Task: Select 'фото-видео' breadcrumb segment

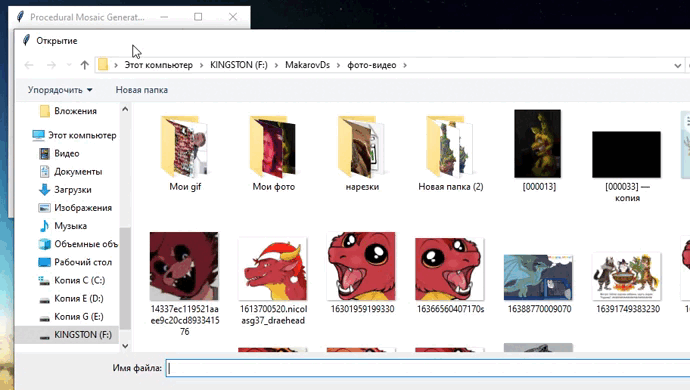Action: pyautogui.click(x=372, y=65)
